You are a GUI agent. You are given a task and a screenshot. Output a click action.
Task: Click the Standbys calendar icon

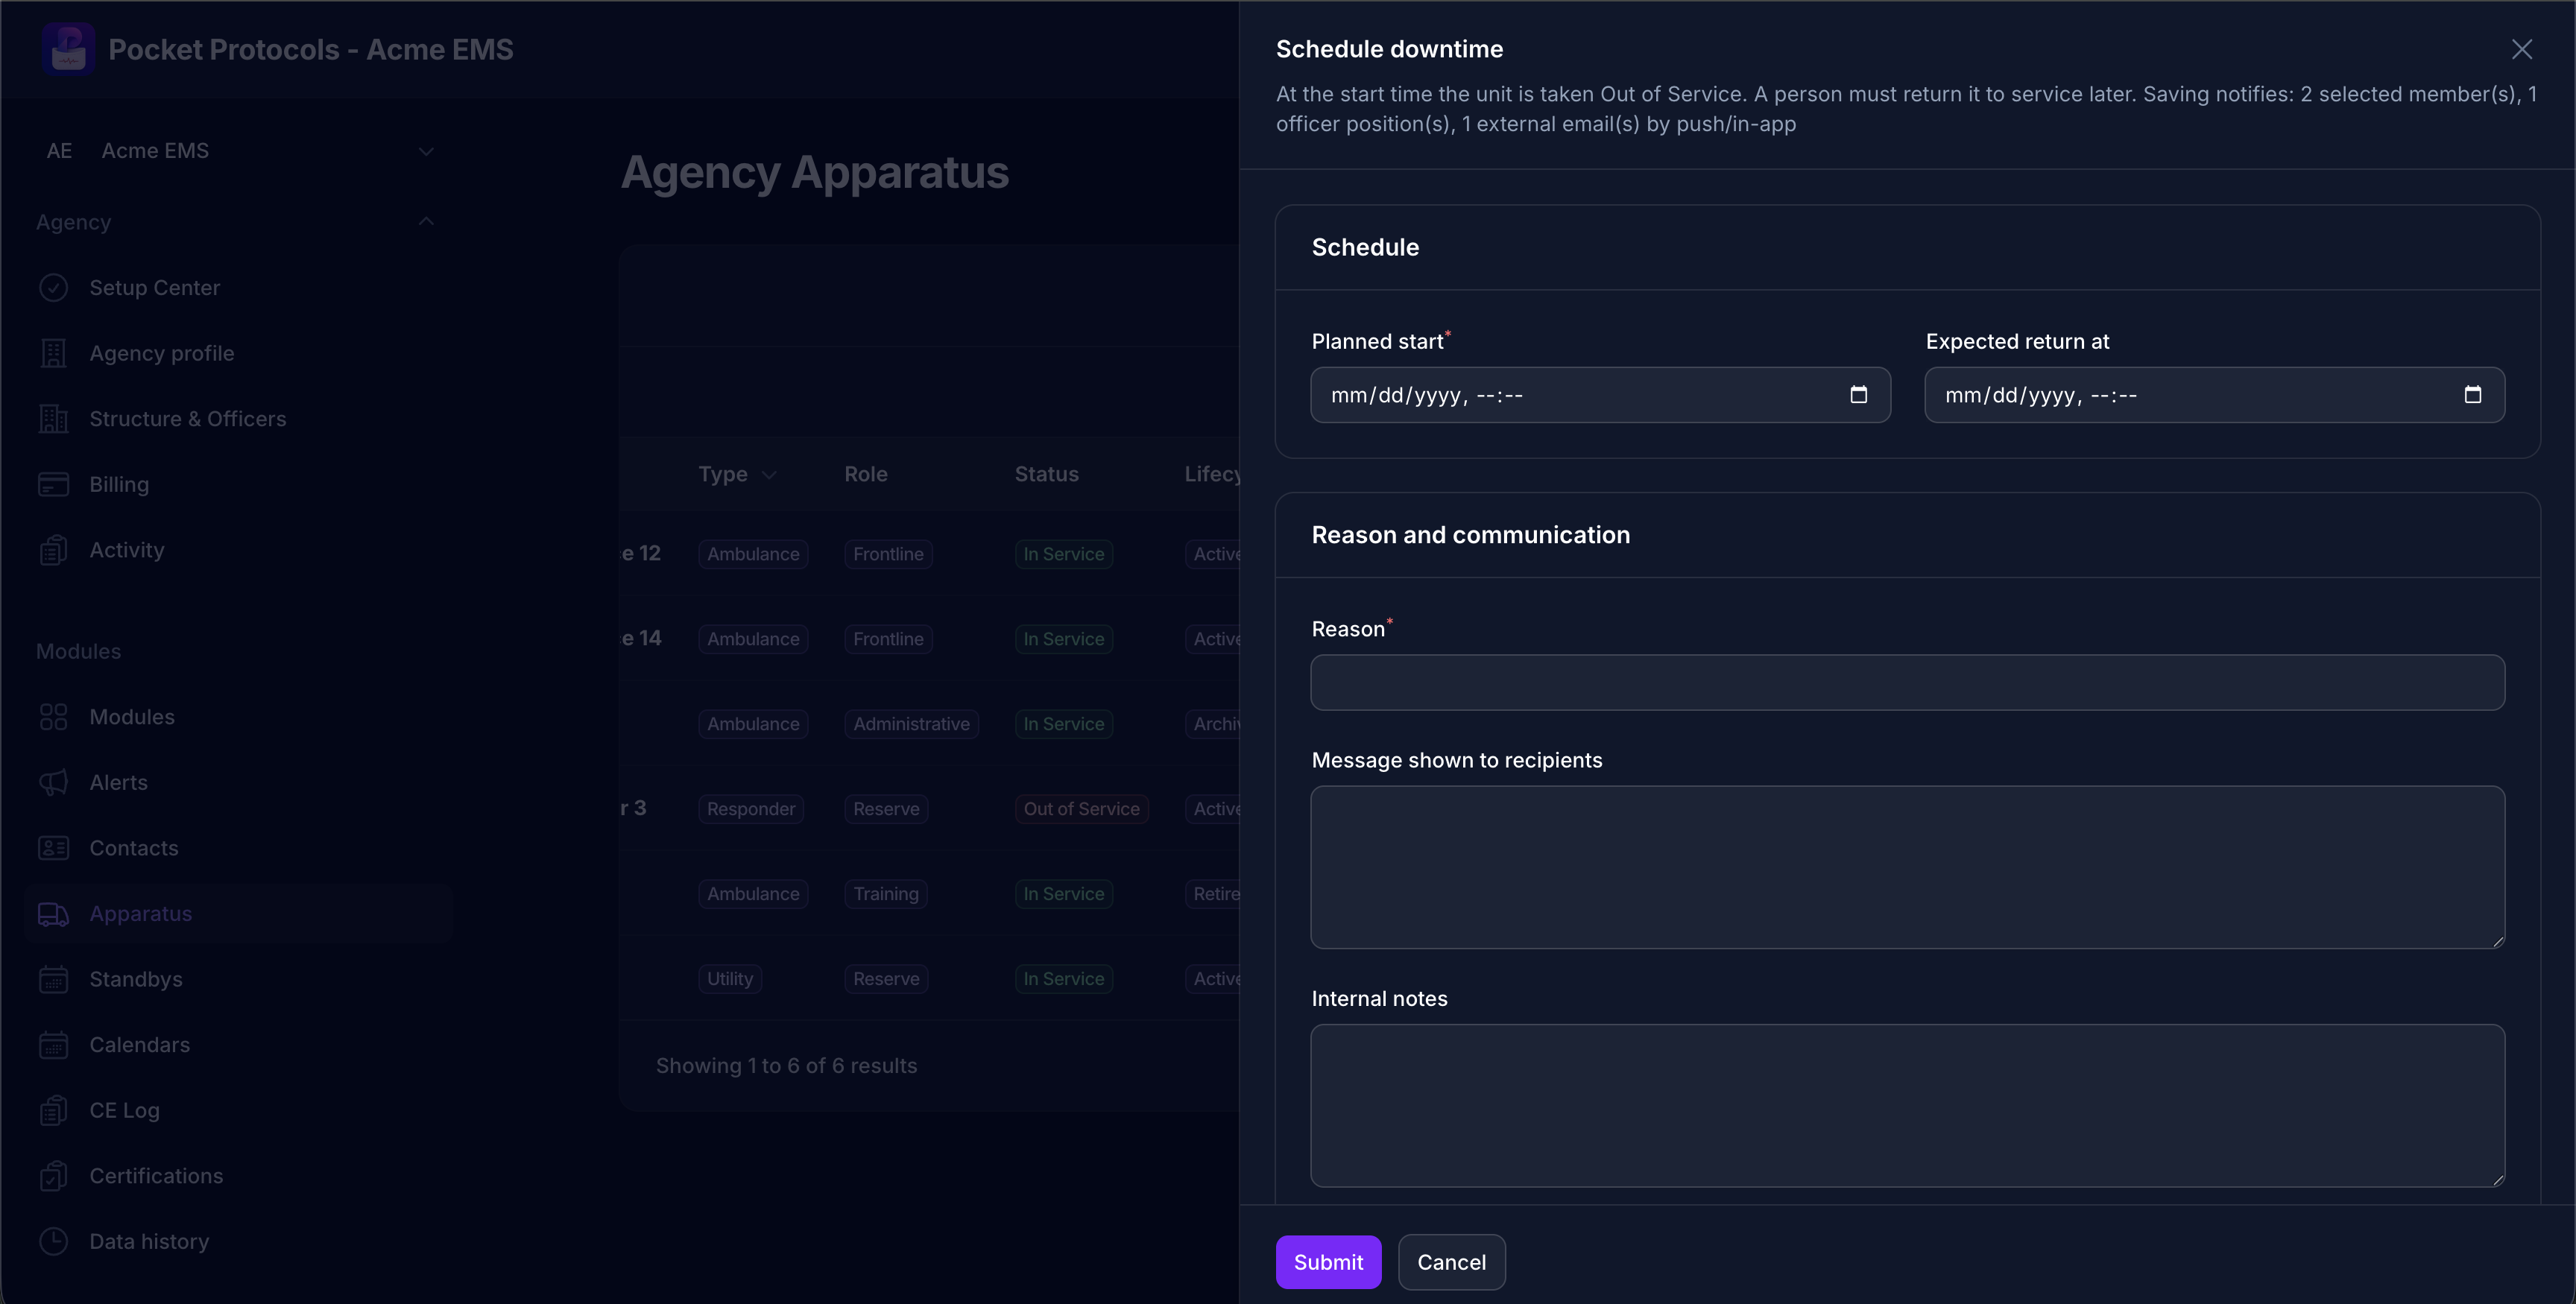(x=53, y=979)
